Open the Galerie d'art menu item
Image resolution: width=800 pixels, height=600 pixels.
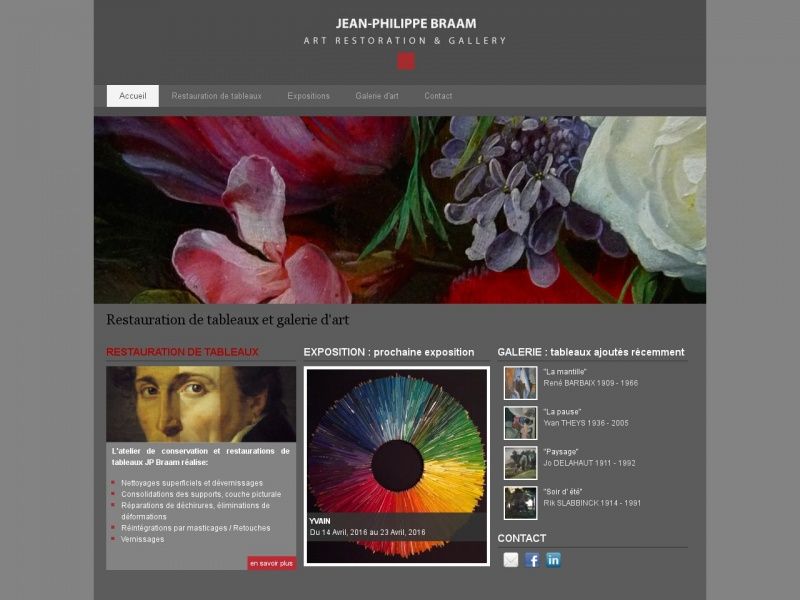(377, 96)
